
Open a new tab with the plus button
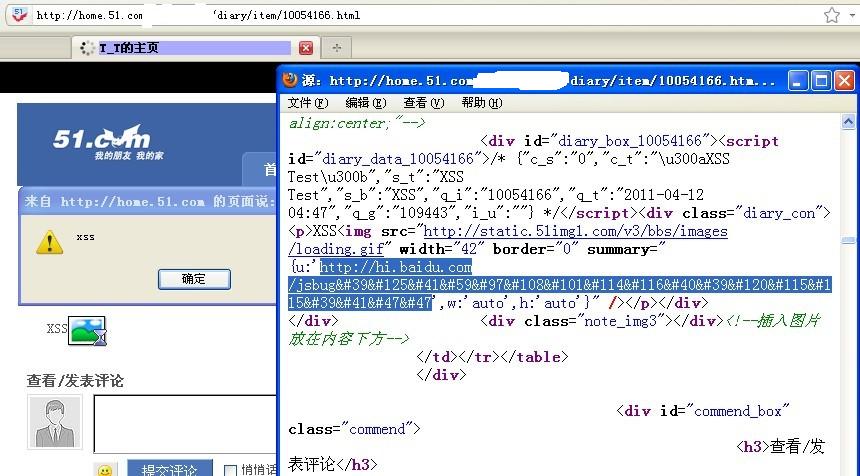(336, 48)
